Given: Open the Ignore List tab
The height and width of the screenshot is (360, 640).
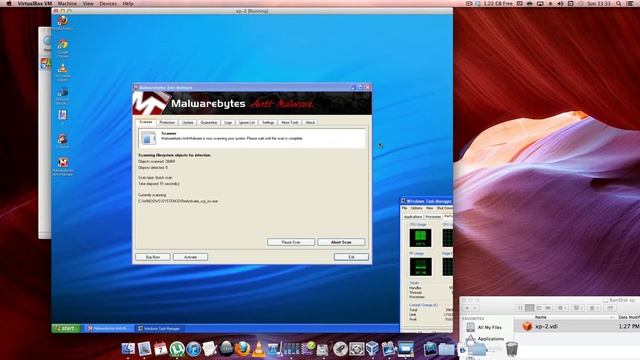Looking at the screenshot, I should click(247, 122).
